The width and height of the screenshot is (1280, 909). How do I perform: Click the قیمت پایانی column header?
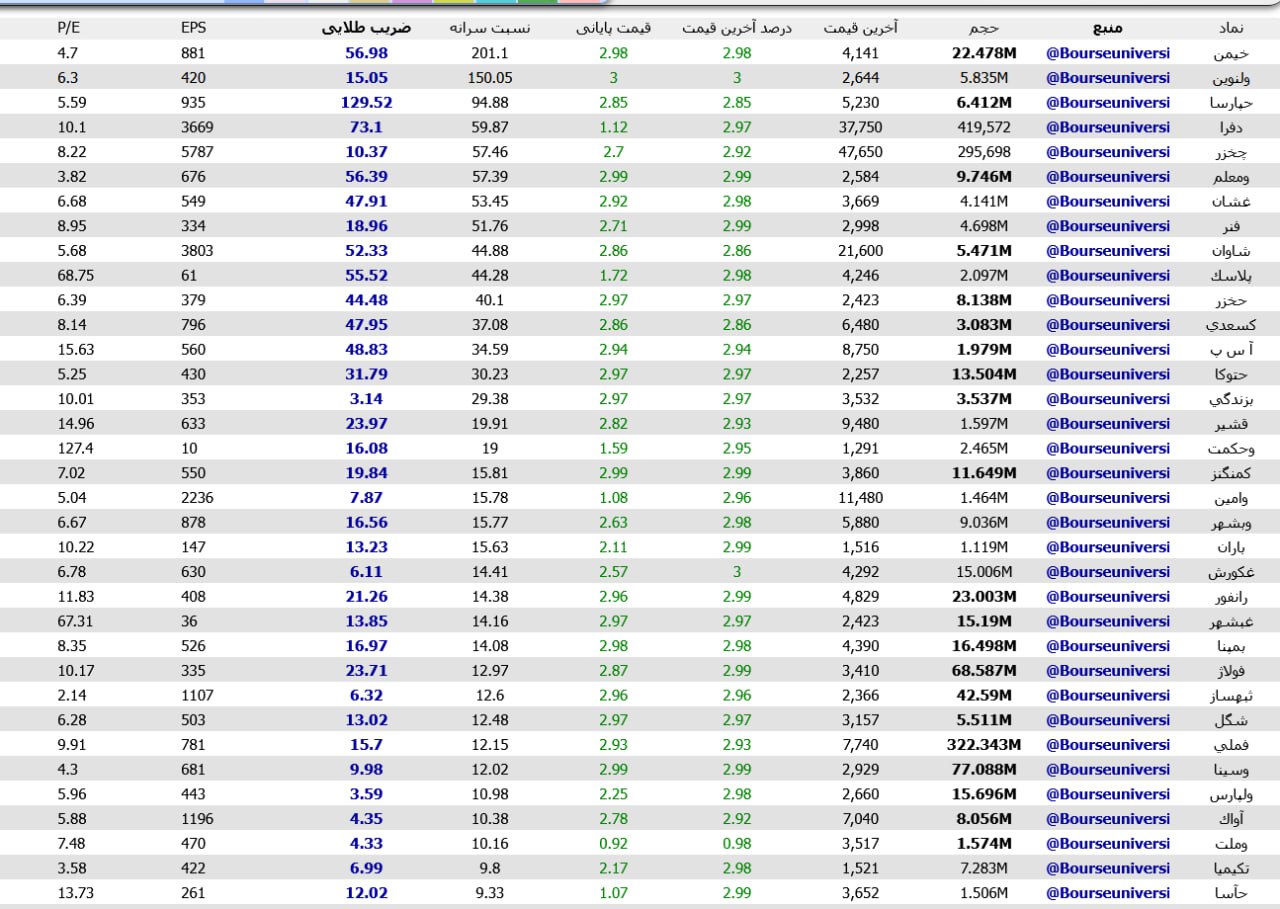[613, 28]
